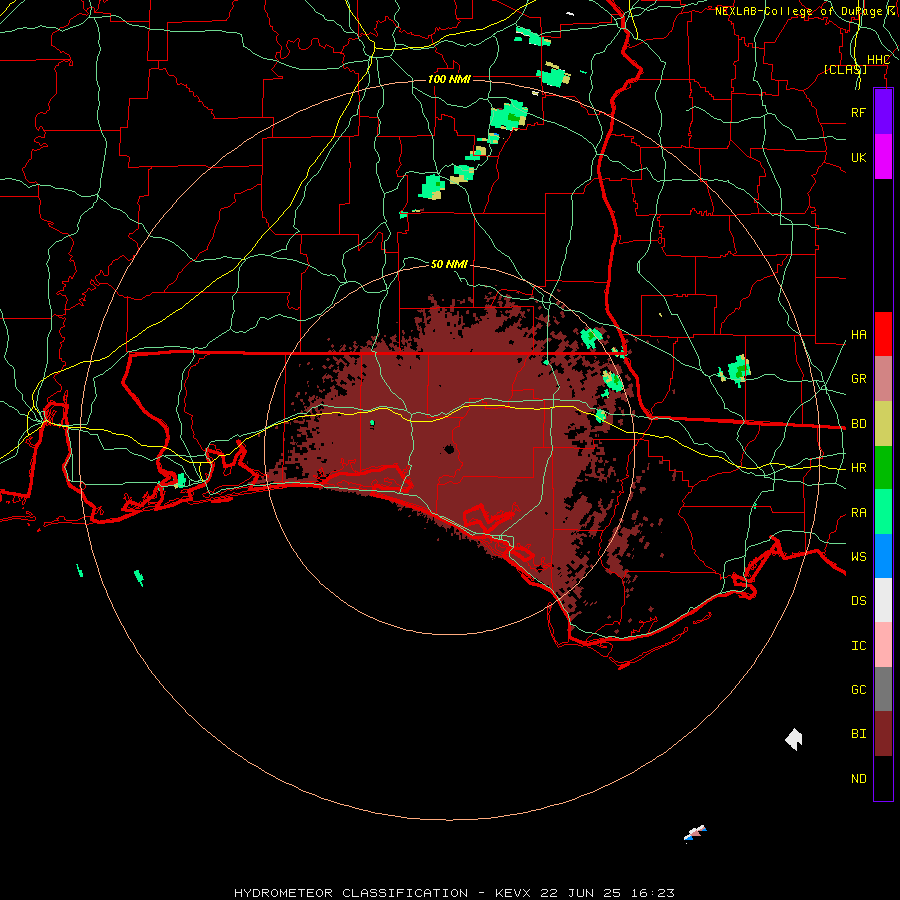Select the light green RA legend swatch
Screen dimensions: 900x900
[x=883, y=512]
